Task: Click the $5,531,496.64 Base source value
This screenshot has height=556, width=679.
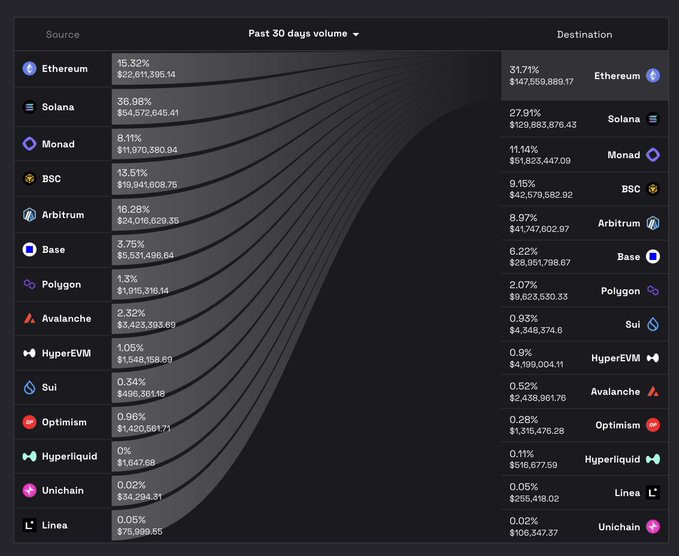Action: (145, 255)
